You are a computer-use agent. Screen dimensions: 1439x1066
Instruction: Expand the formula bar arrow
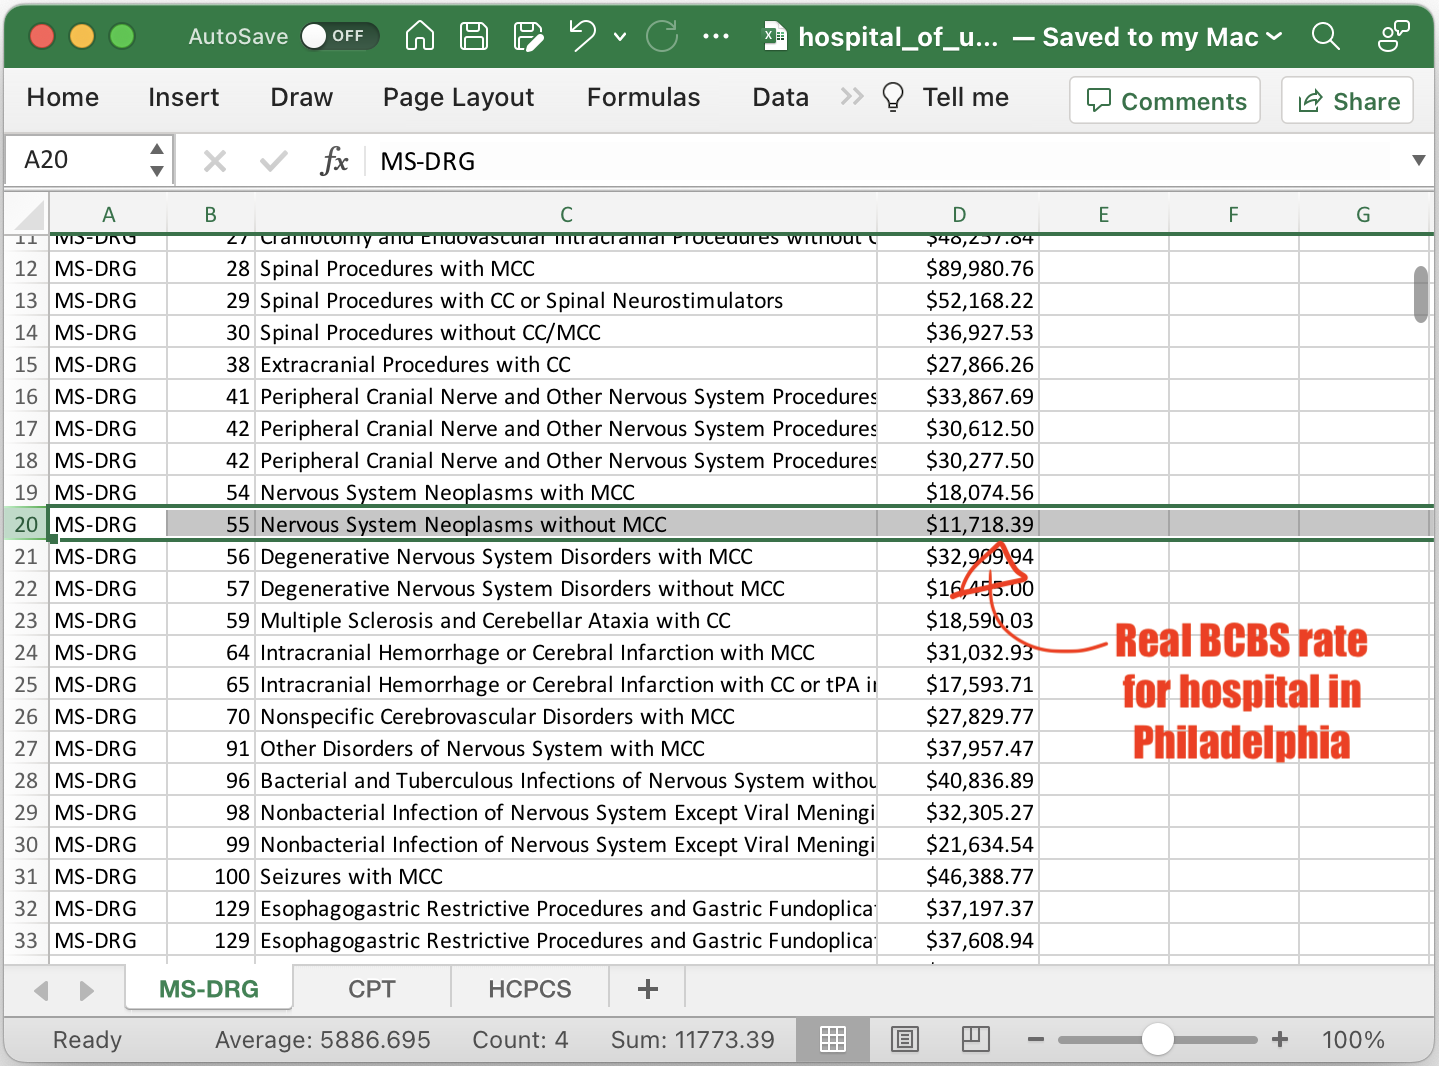point(1418,160)
